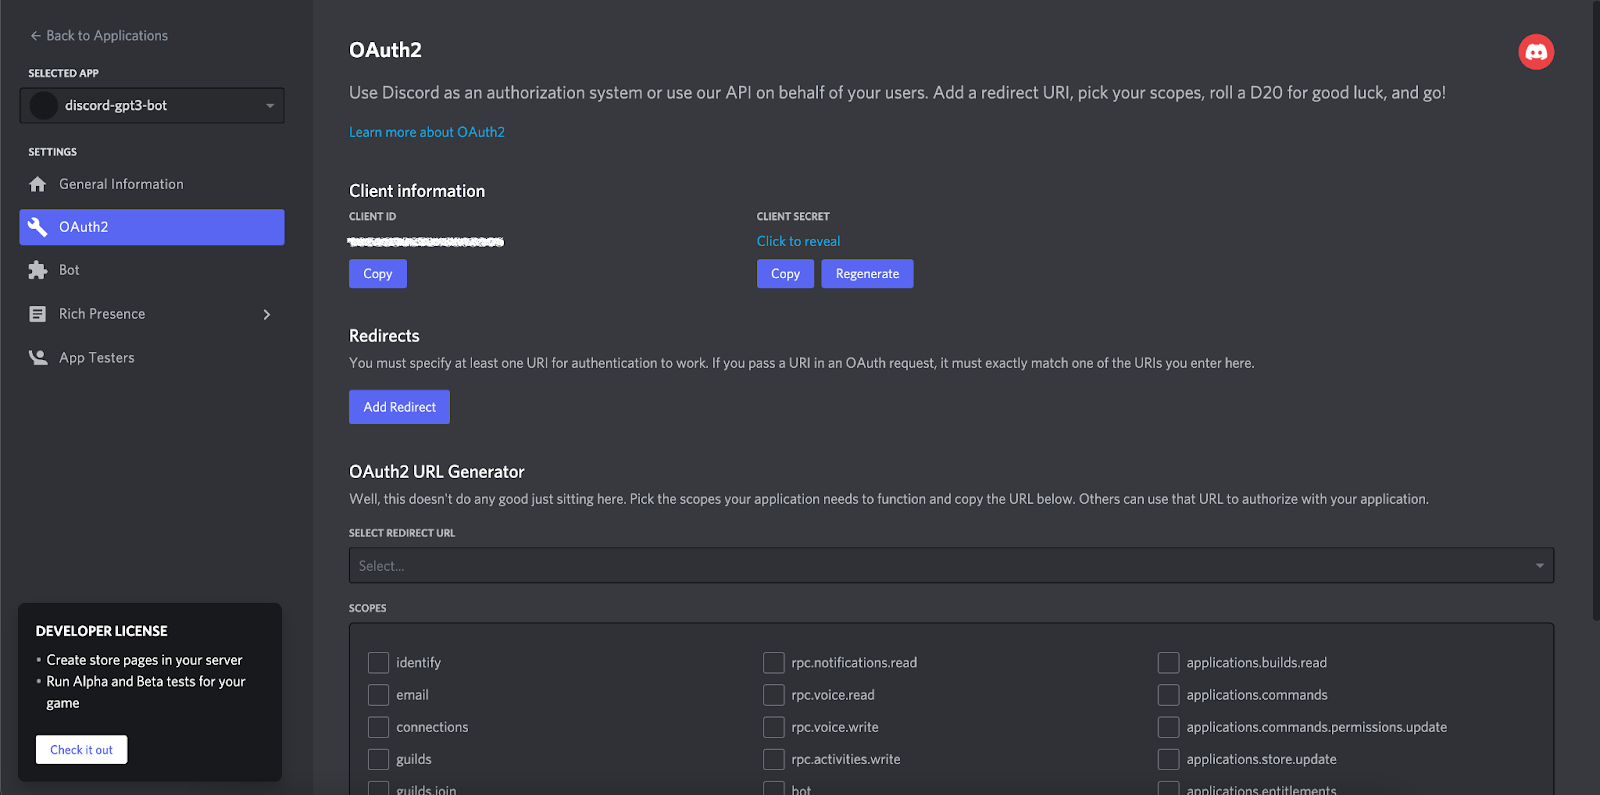The width and height of the screenshot is (1600, 795).
Task: Expand Rich Presence submenu chevron
Action: tap(266, 314)
